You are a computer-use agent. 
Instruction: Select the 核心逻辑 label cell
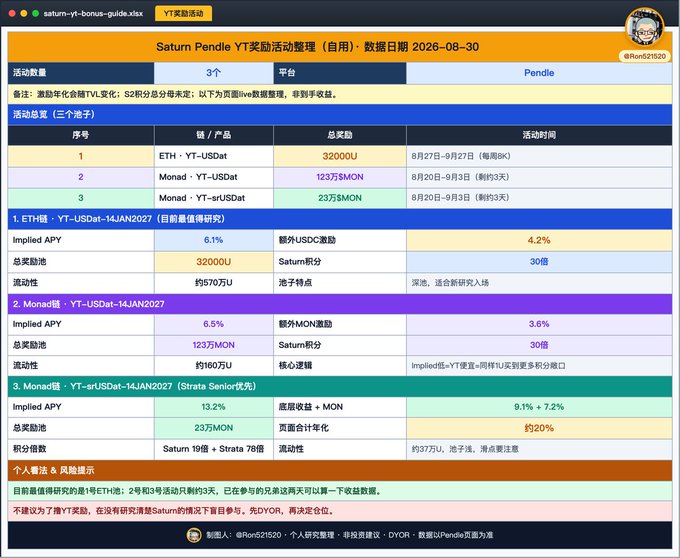[340, 365]
